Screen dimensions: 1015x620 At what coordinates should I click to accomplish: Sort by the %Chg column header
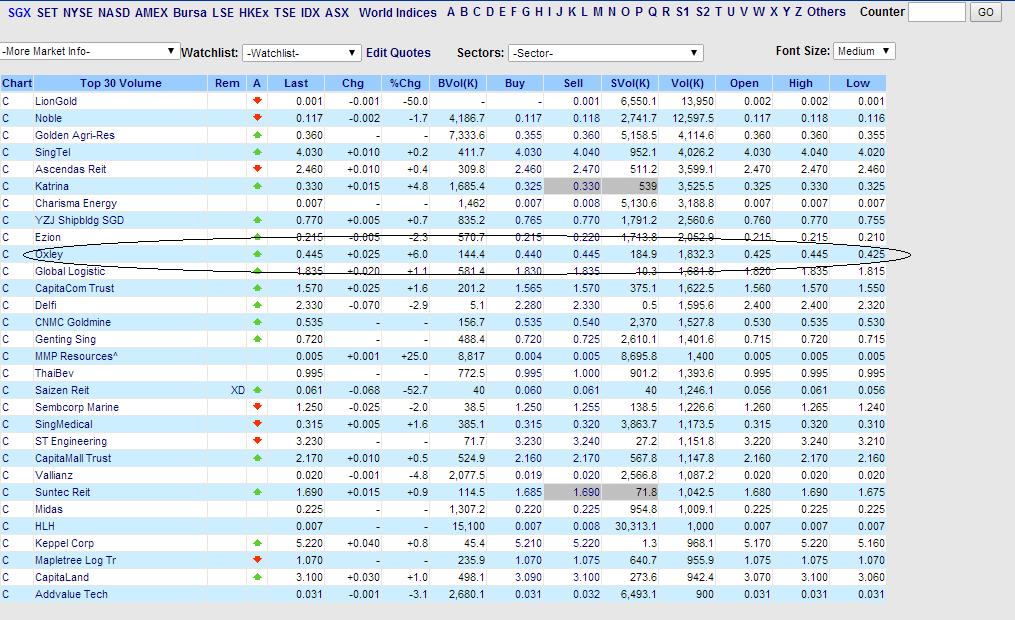[x=405, y=83]
